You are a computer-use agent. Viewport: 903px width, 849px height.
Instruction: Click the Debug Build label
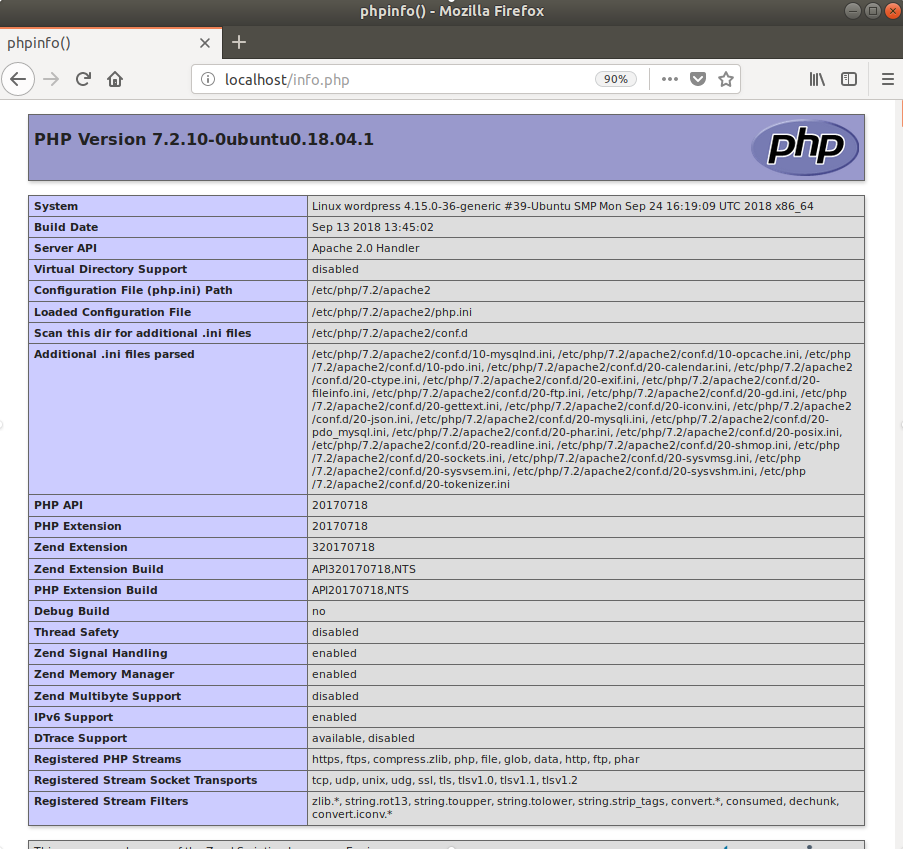(71, 611)
